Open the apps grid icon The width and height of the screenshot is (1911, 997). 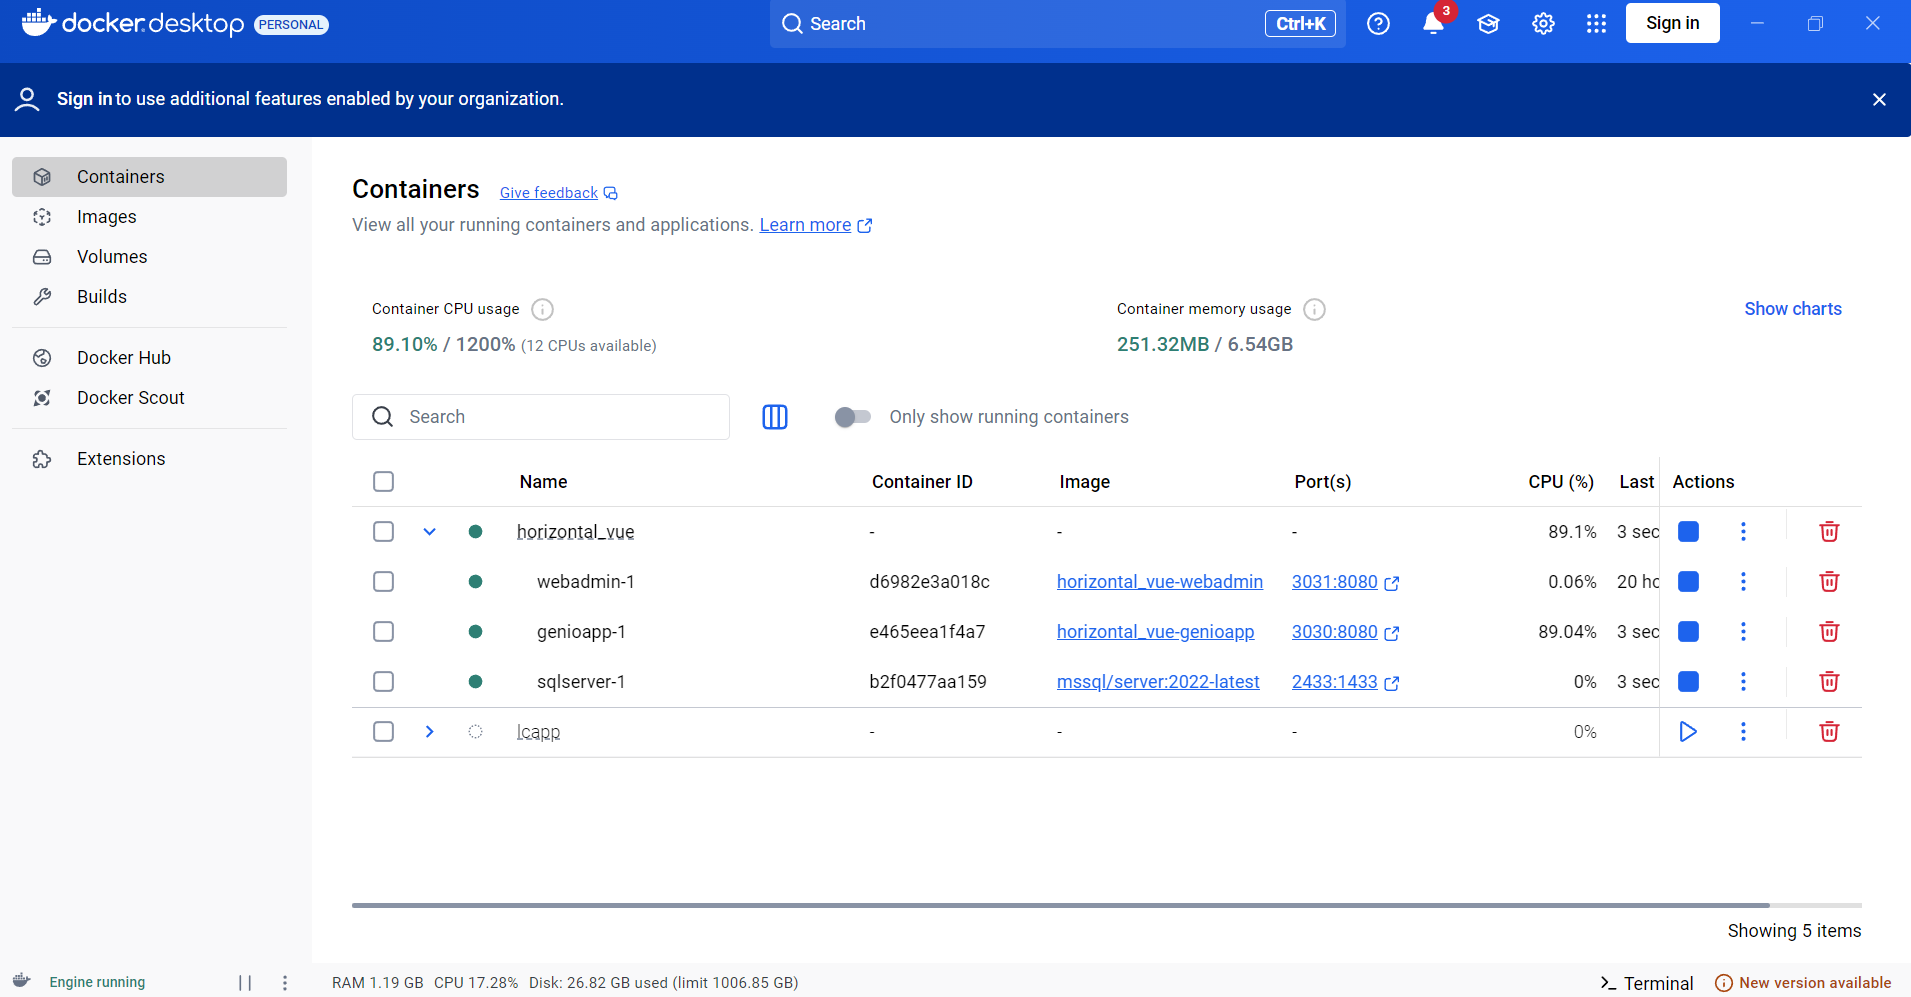pyautogui.click(x=1596, y=23)
